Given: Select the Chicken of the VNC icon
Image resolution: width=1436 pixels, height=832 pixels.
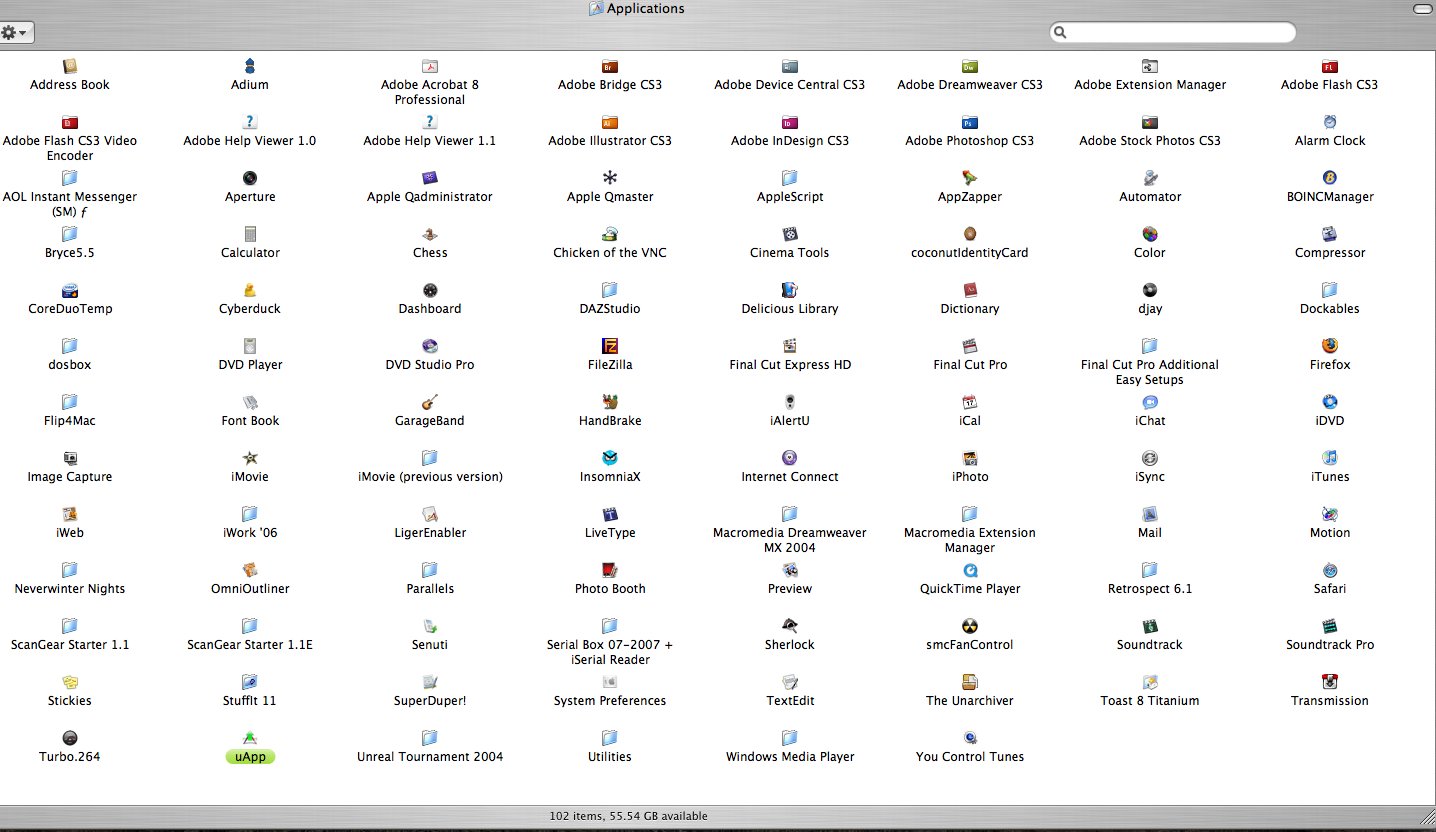Looking at the screenshot, I should coord(610,234).
